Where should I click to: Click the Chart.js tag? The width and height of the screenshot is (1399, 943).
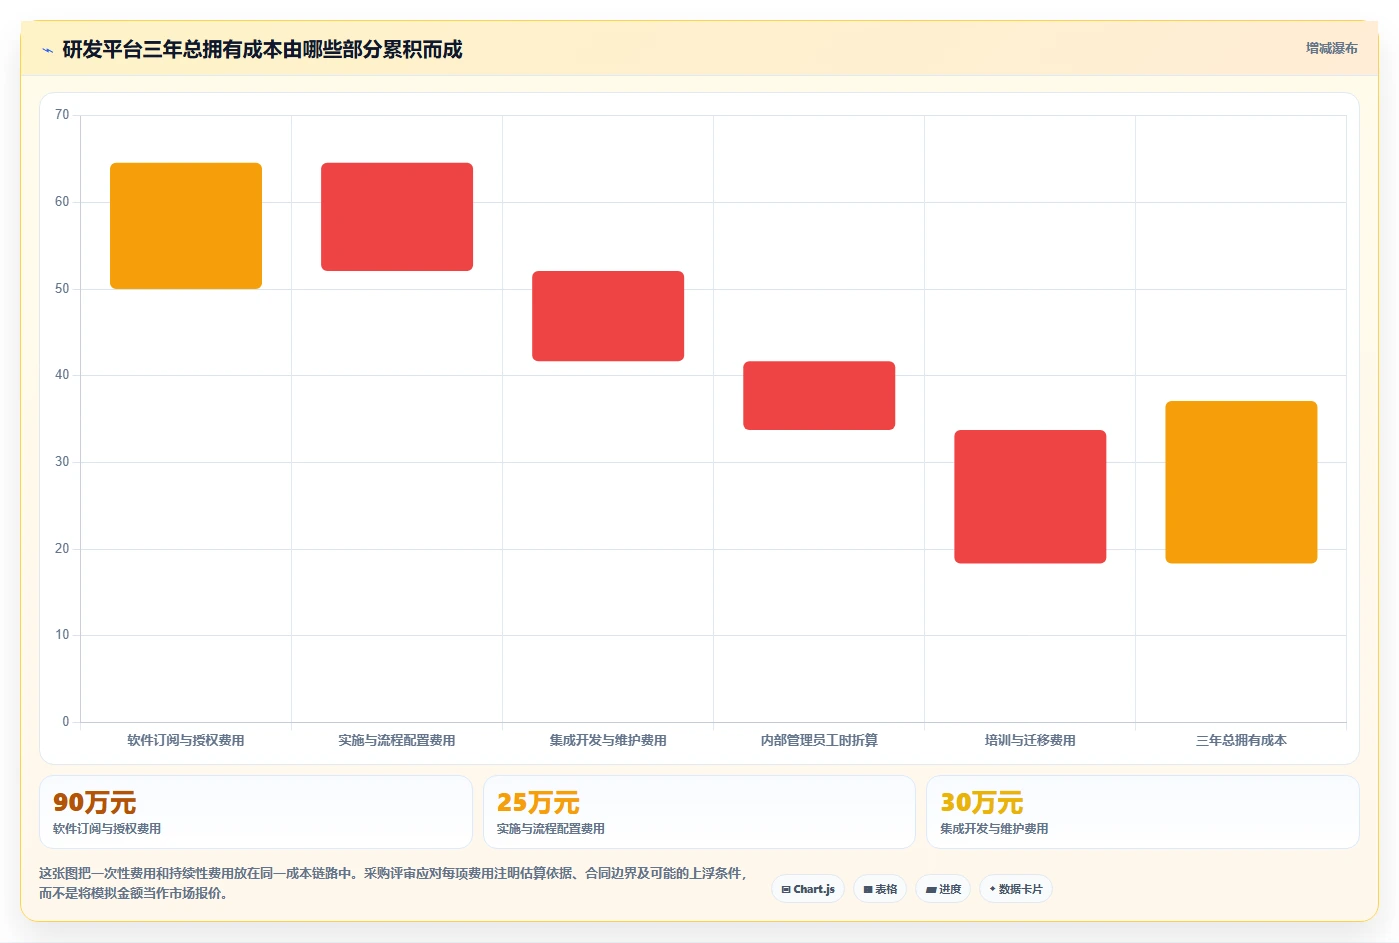[808, 889]
